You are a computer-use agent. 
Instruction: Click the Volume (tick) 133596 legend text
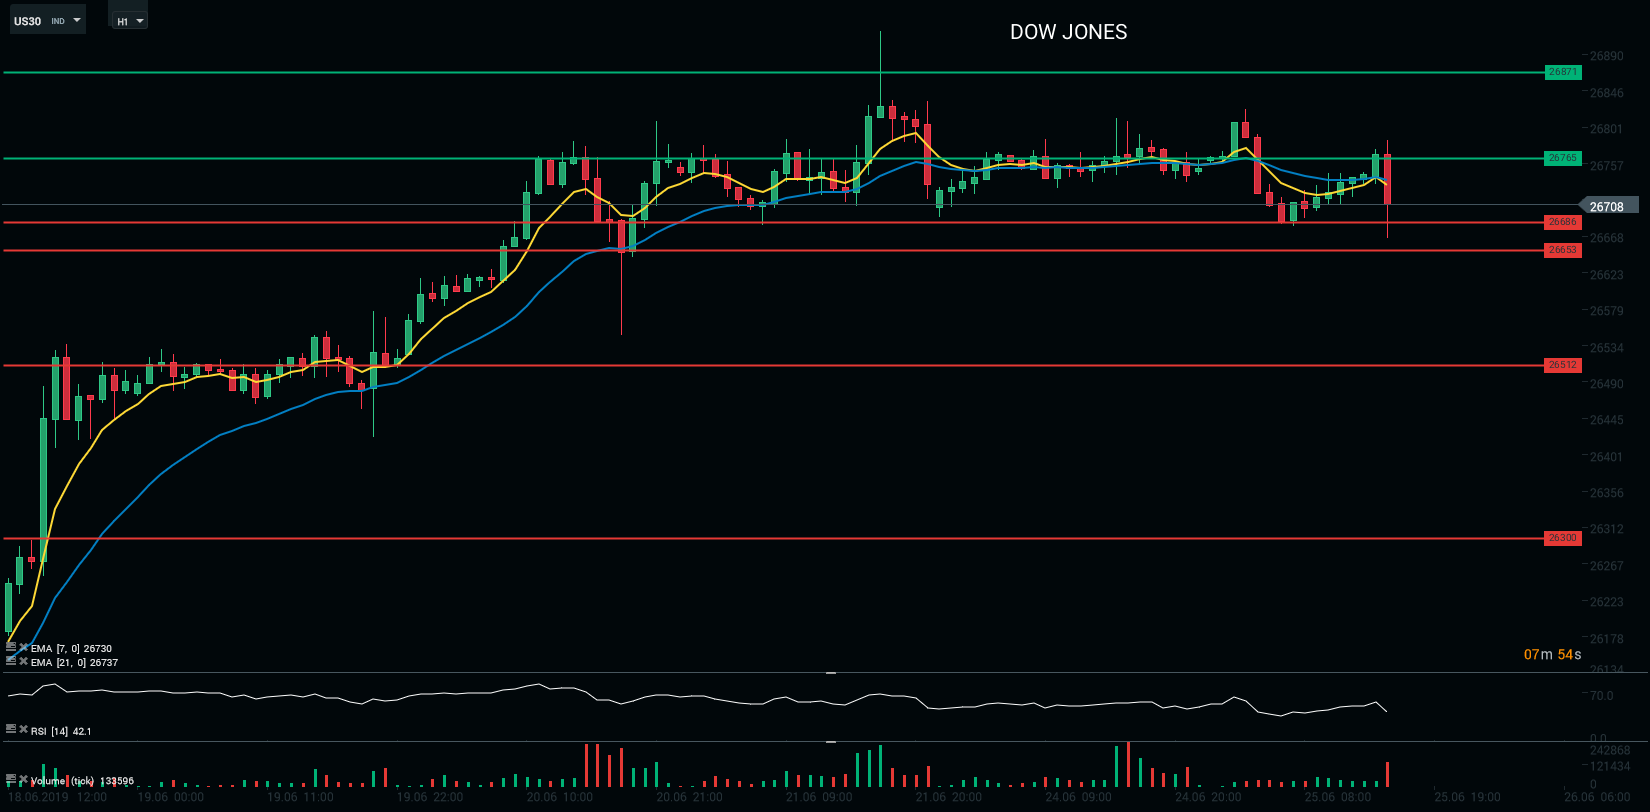click(82, 781)
